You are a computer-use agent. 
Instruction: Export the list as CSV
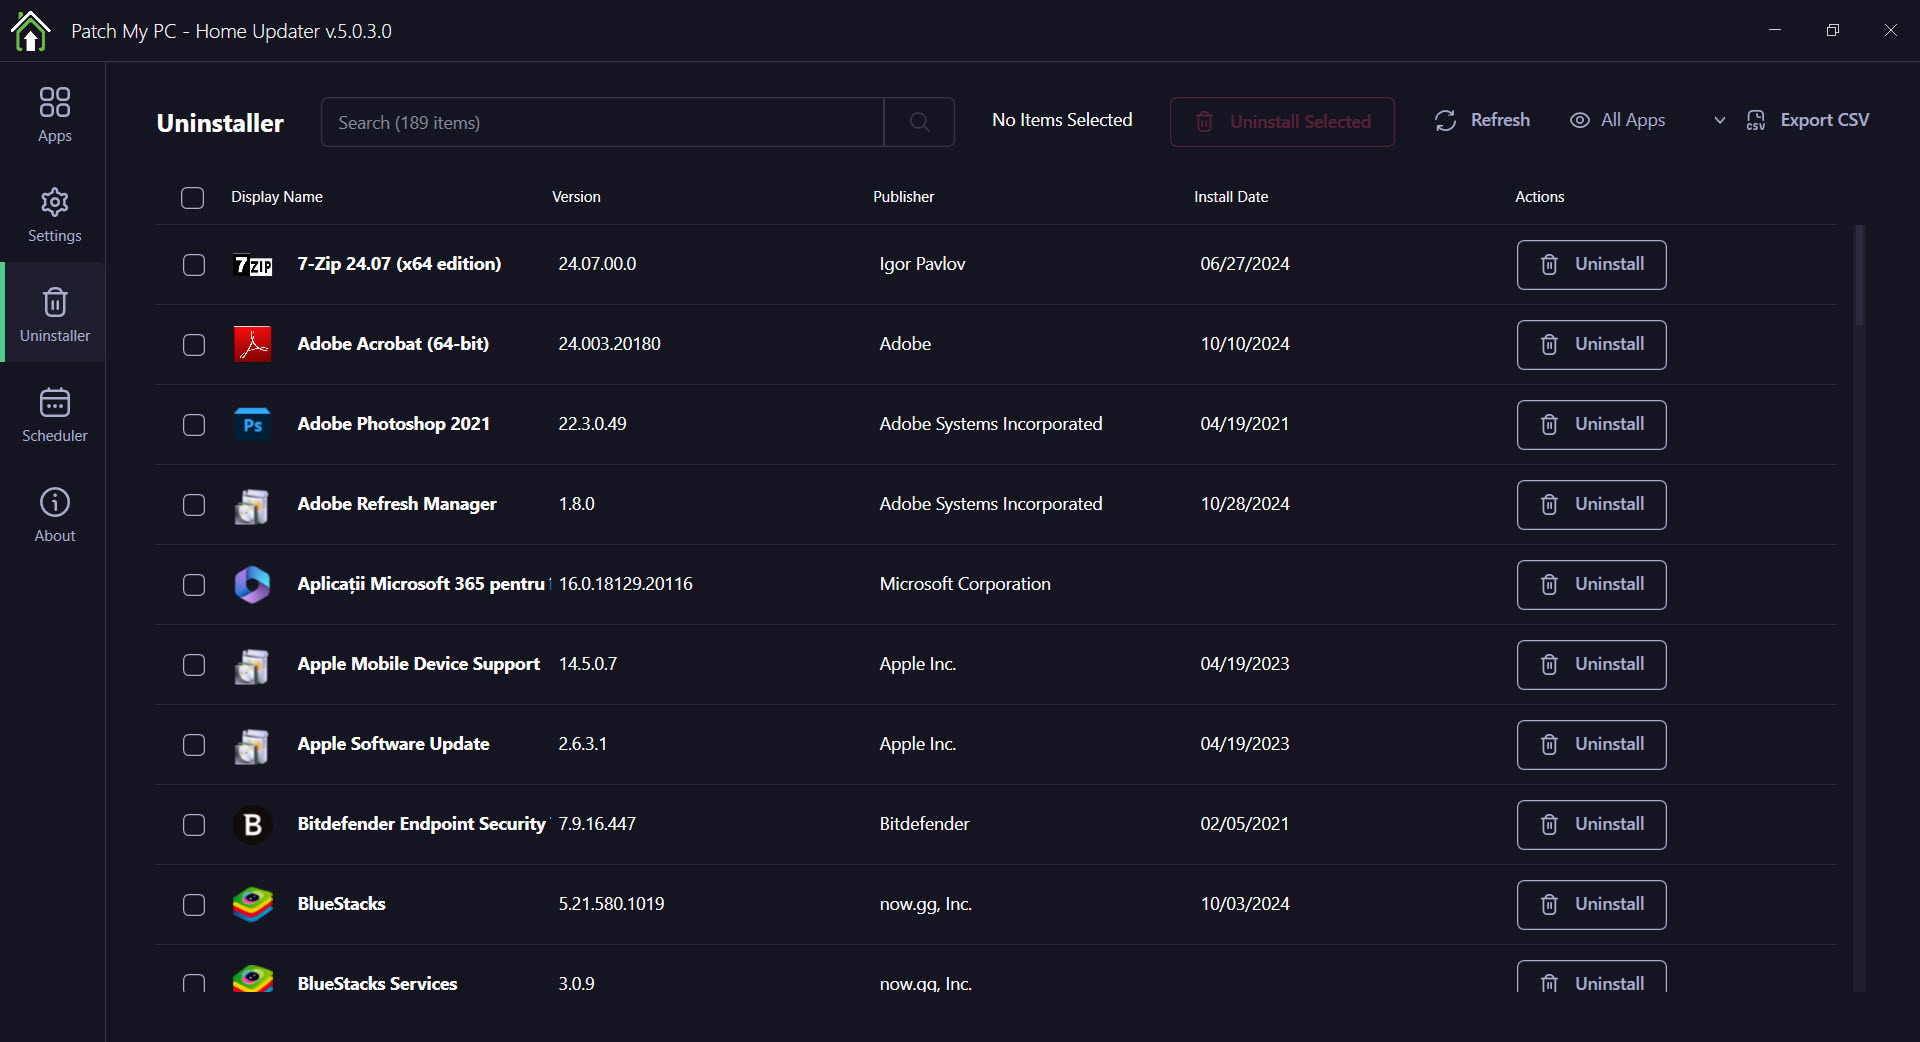tap(1807, 120)
